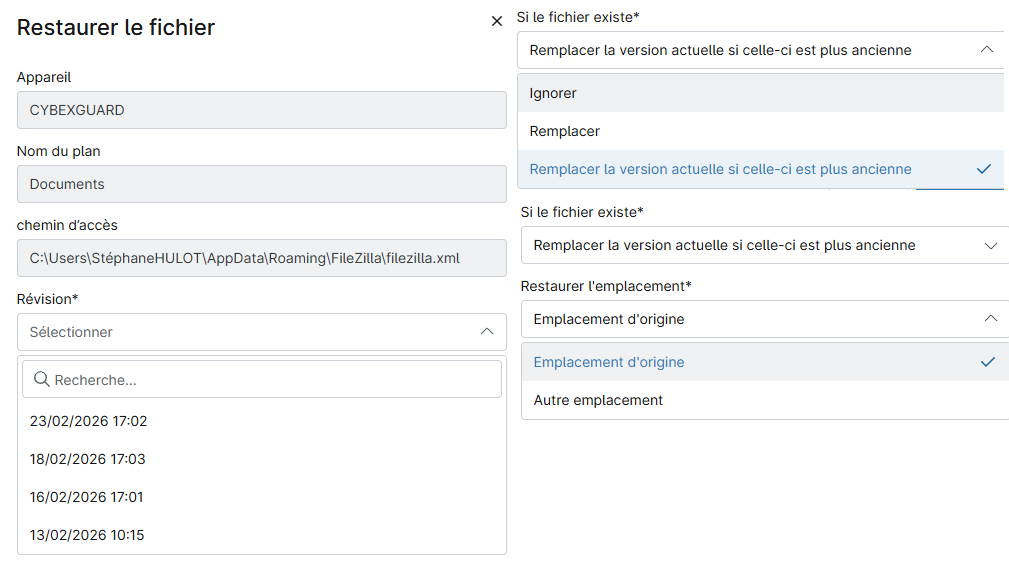Open the Révision Sélectionner dropdown field
The width and height of the screenshot is (1009, 562).
coord(250,332)
